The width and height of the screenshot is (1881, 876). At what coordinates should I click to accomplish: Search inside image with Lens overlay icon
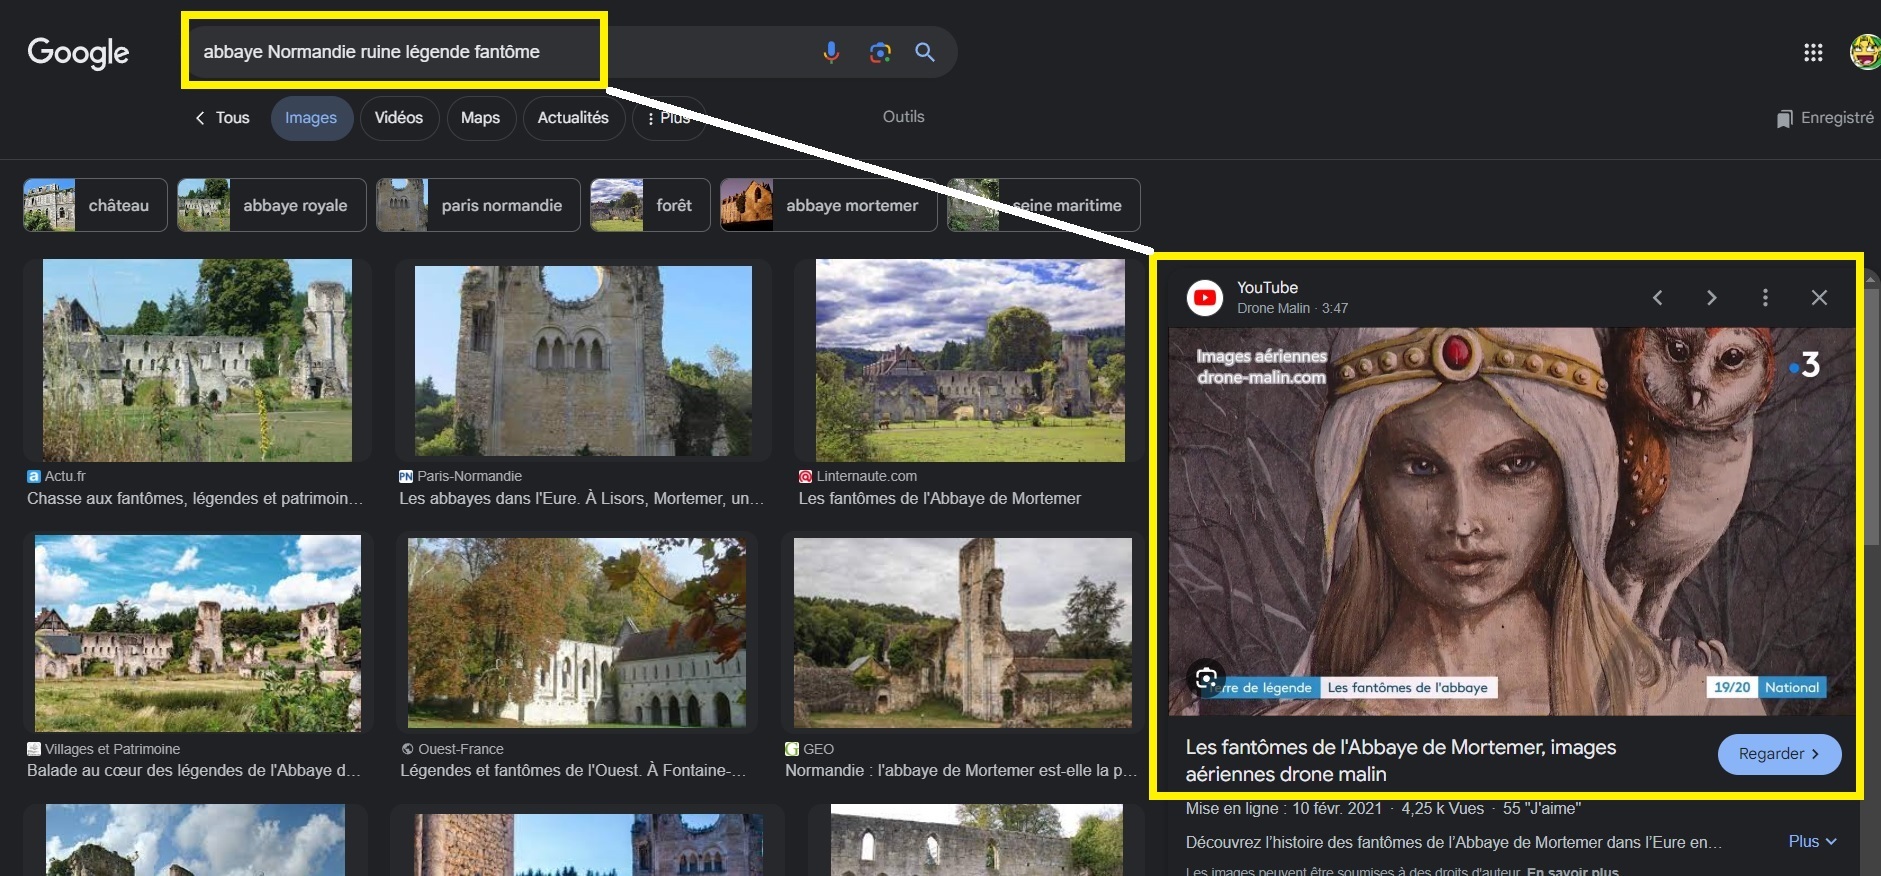click(x=1206, y=678)
